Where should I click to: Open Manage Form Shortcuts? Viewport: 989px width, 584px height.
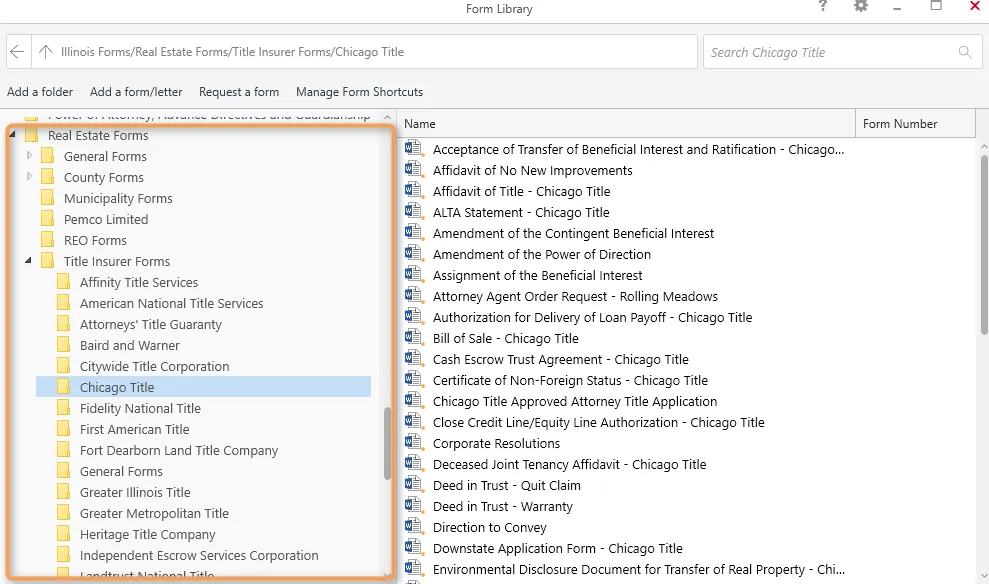(360, 91)
